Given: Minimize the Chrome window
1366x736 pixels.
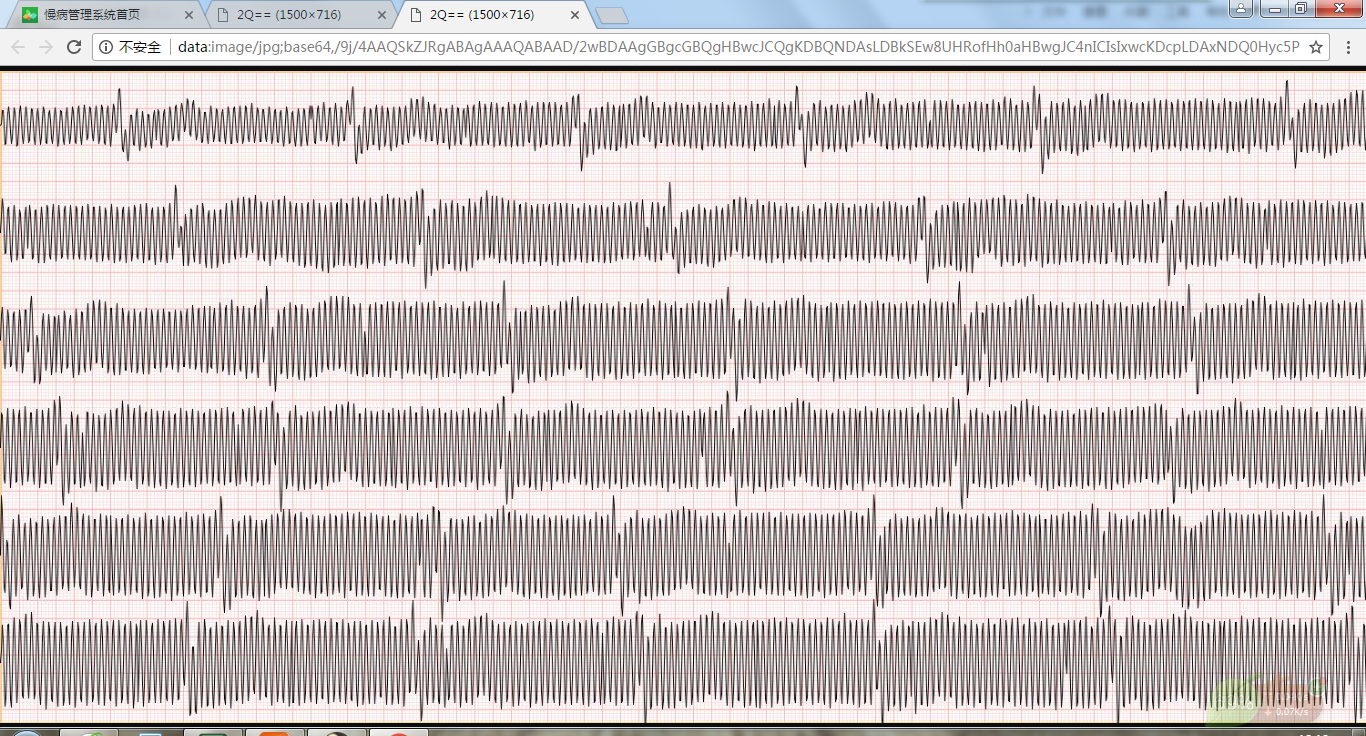Looking at the screenshot, I should click(x=1274, y=9).
